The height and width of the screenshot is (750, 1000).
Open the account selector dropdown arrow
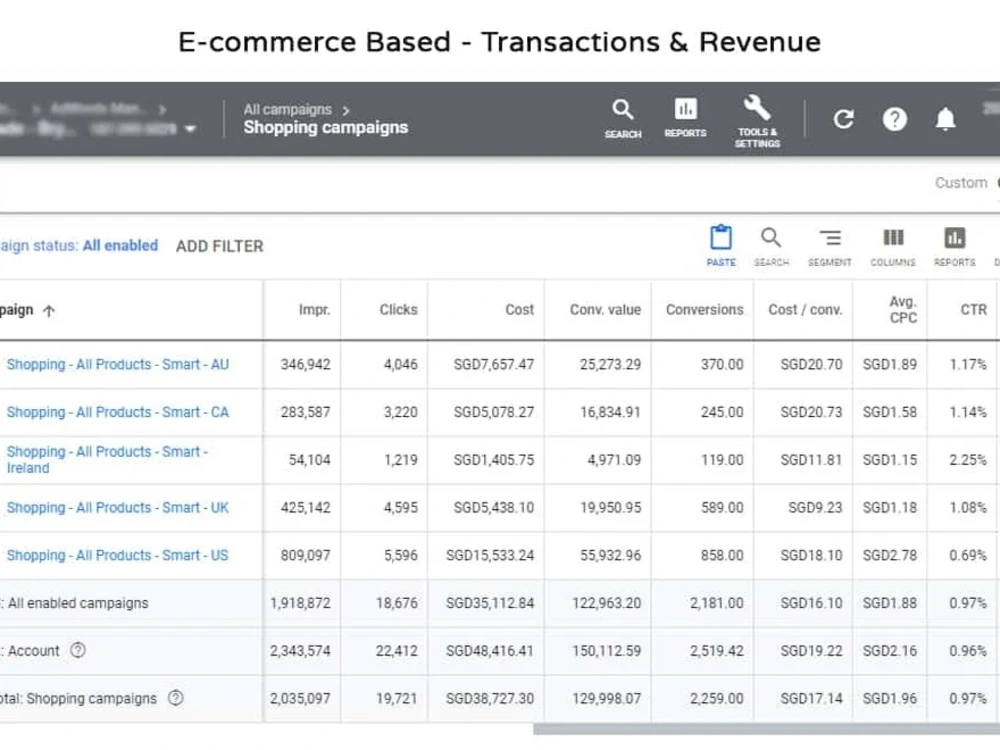[x=189, y=129]
